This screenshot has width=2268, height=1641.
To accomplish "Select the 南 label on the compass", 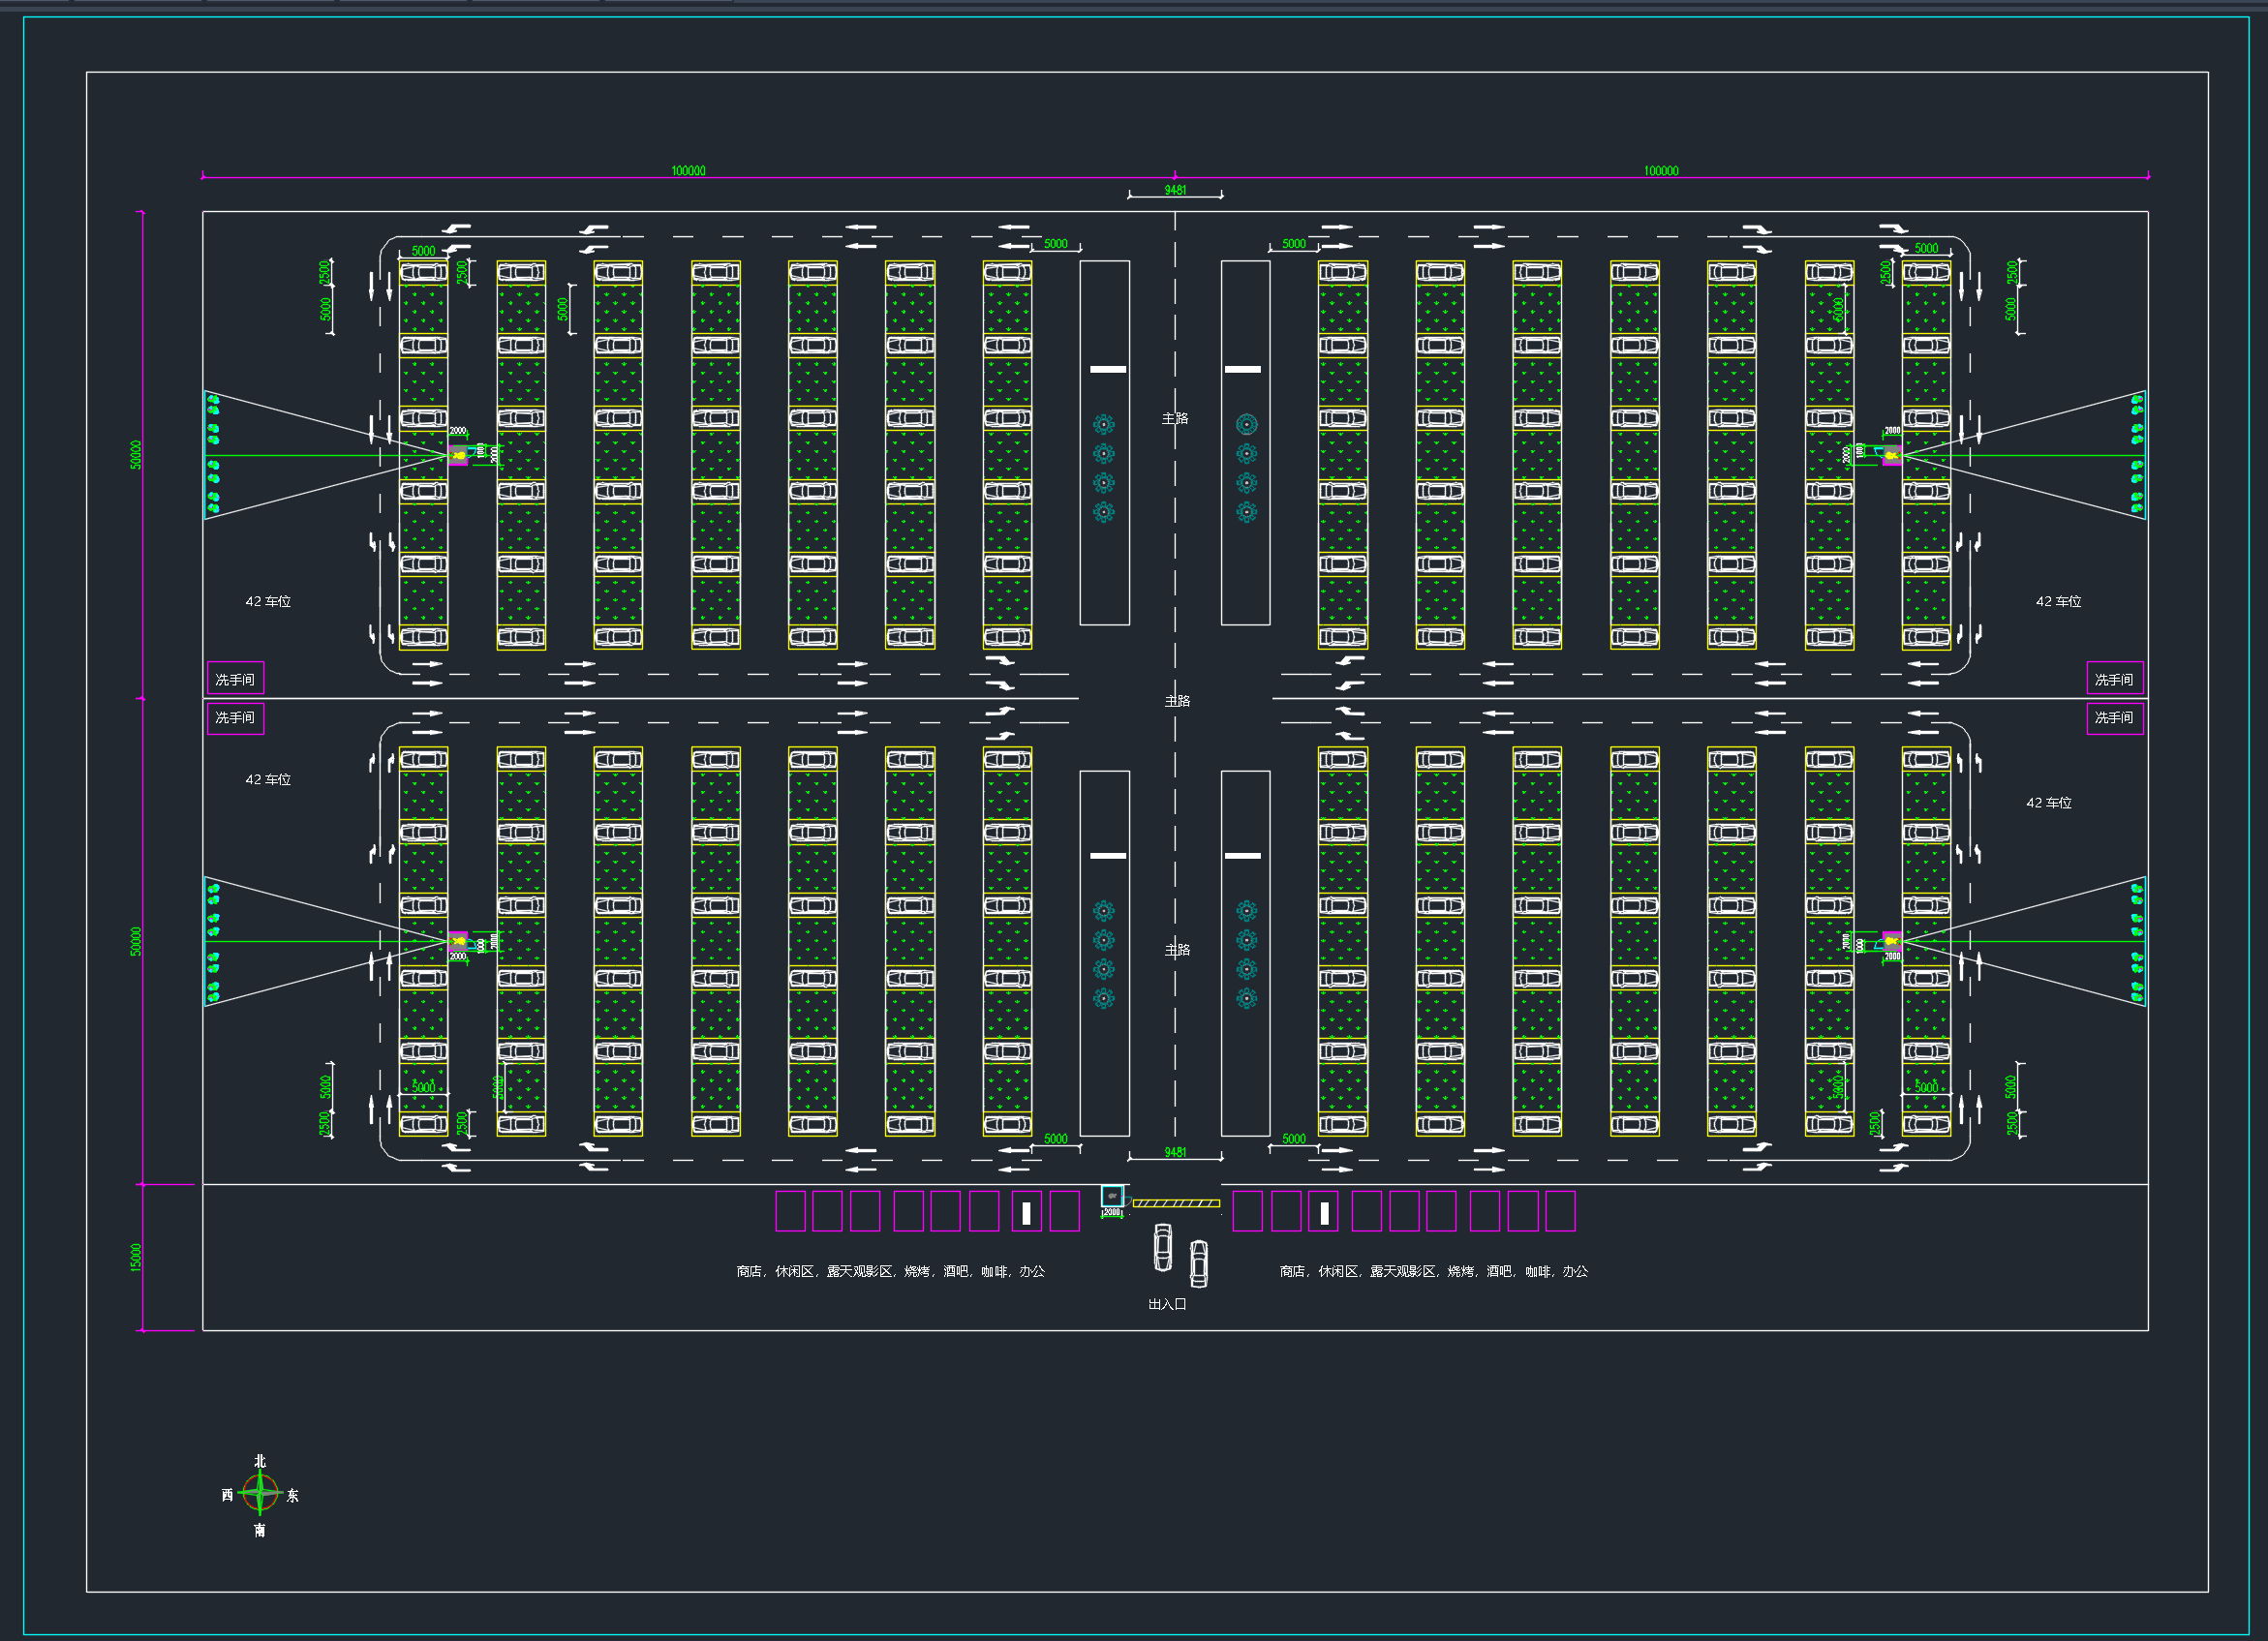I will [x=260, y=1530].
